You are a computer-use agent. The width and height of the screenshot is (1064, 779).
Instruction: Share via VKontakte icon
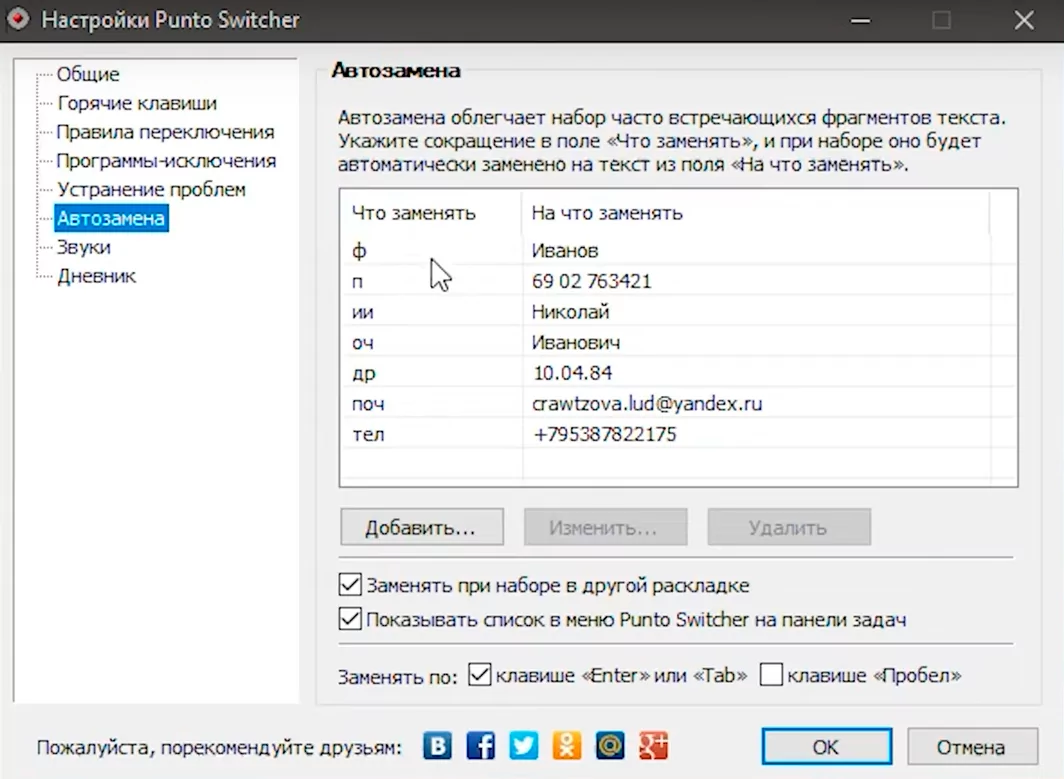tap(438, 746)
